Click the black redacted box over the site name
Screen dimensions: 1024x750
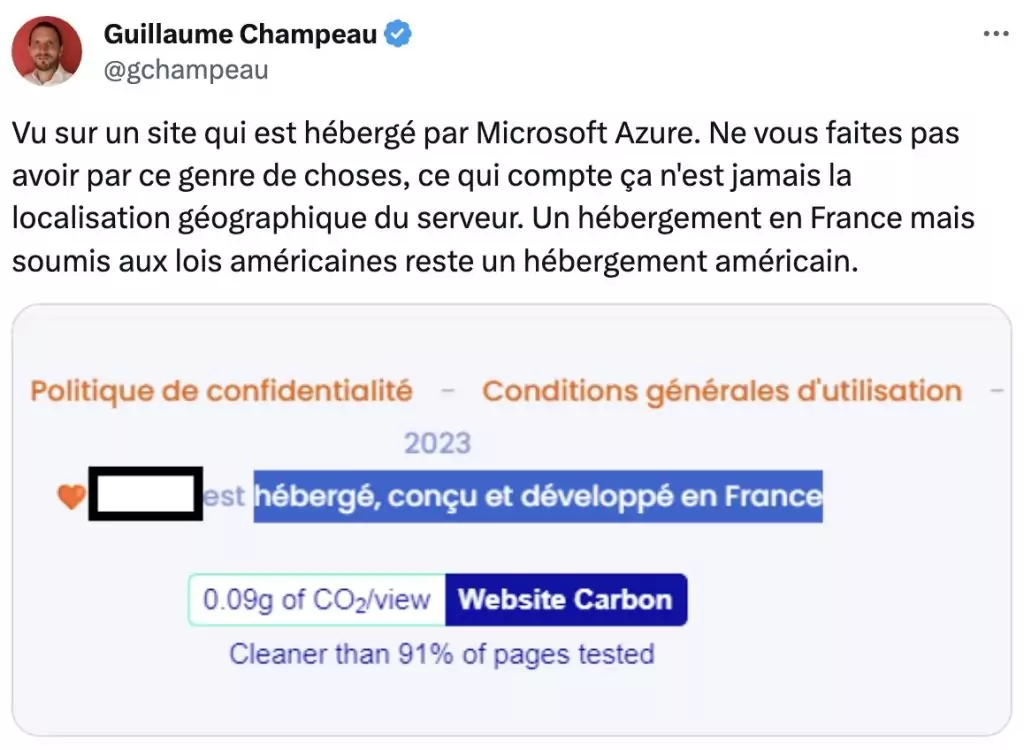146,493
